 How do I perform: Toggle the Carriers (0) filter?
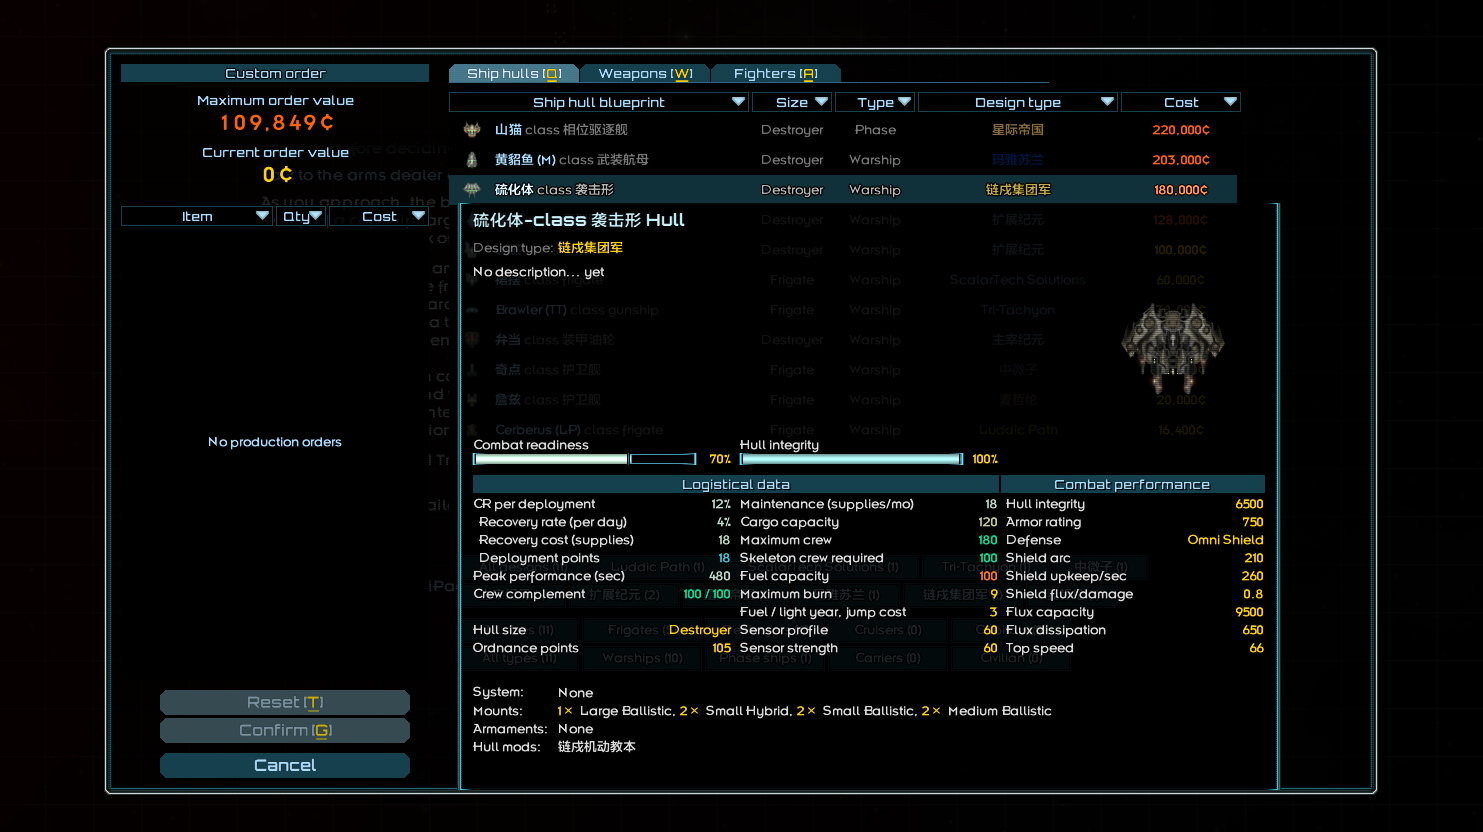pos(887,658)
